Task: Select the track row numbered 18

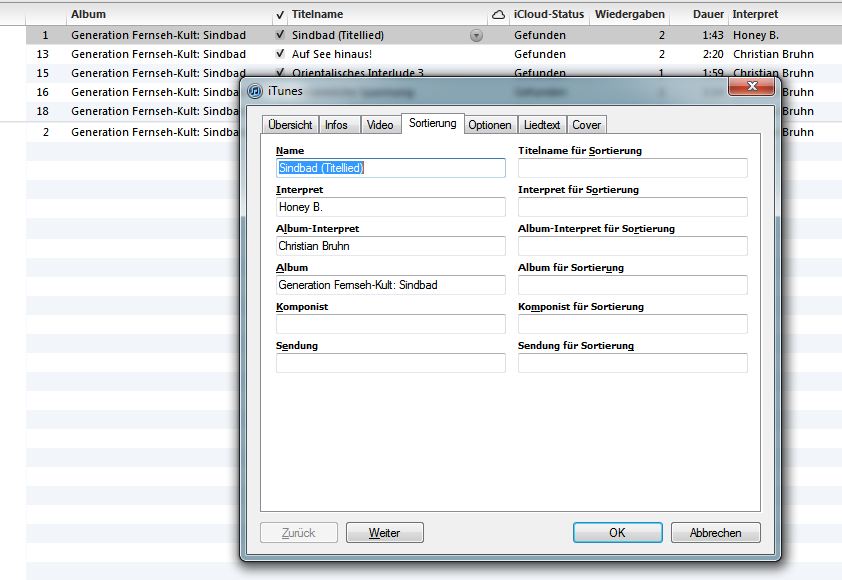Action: pos(133,111)
